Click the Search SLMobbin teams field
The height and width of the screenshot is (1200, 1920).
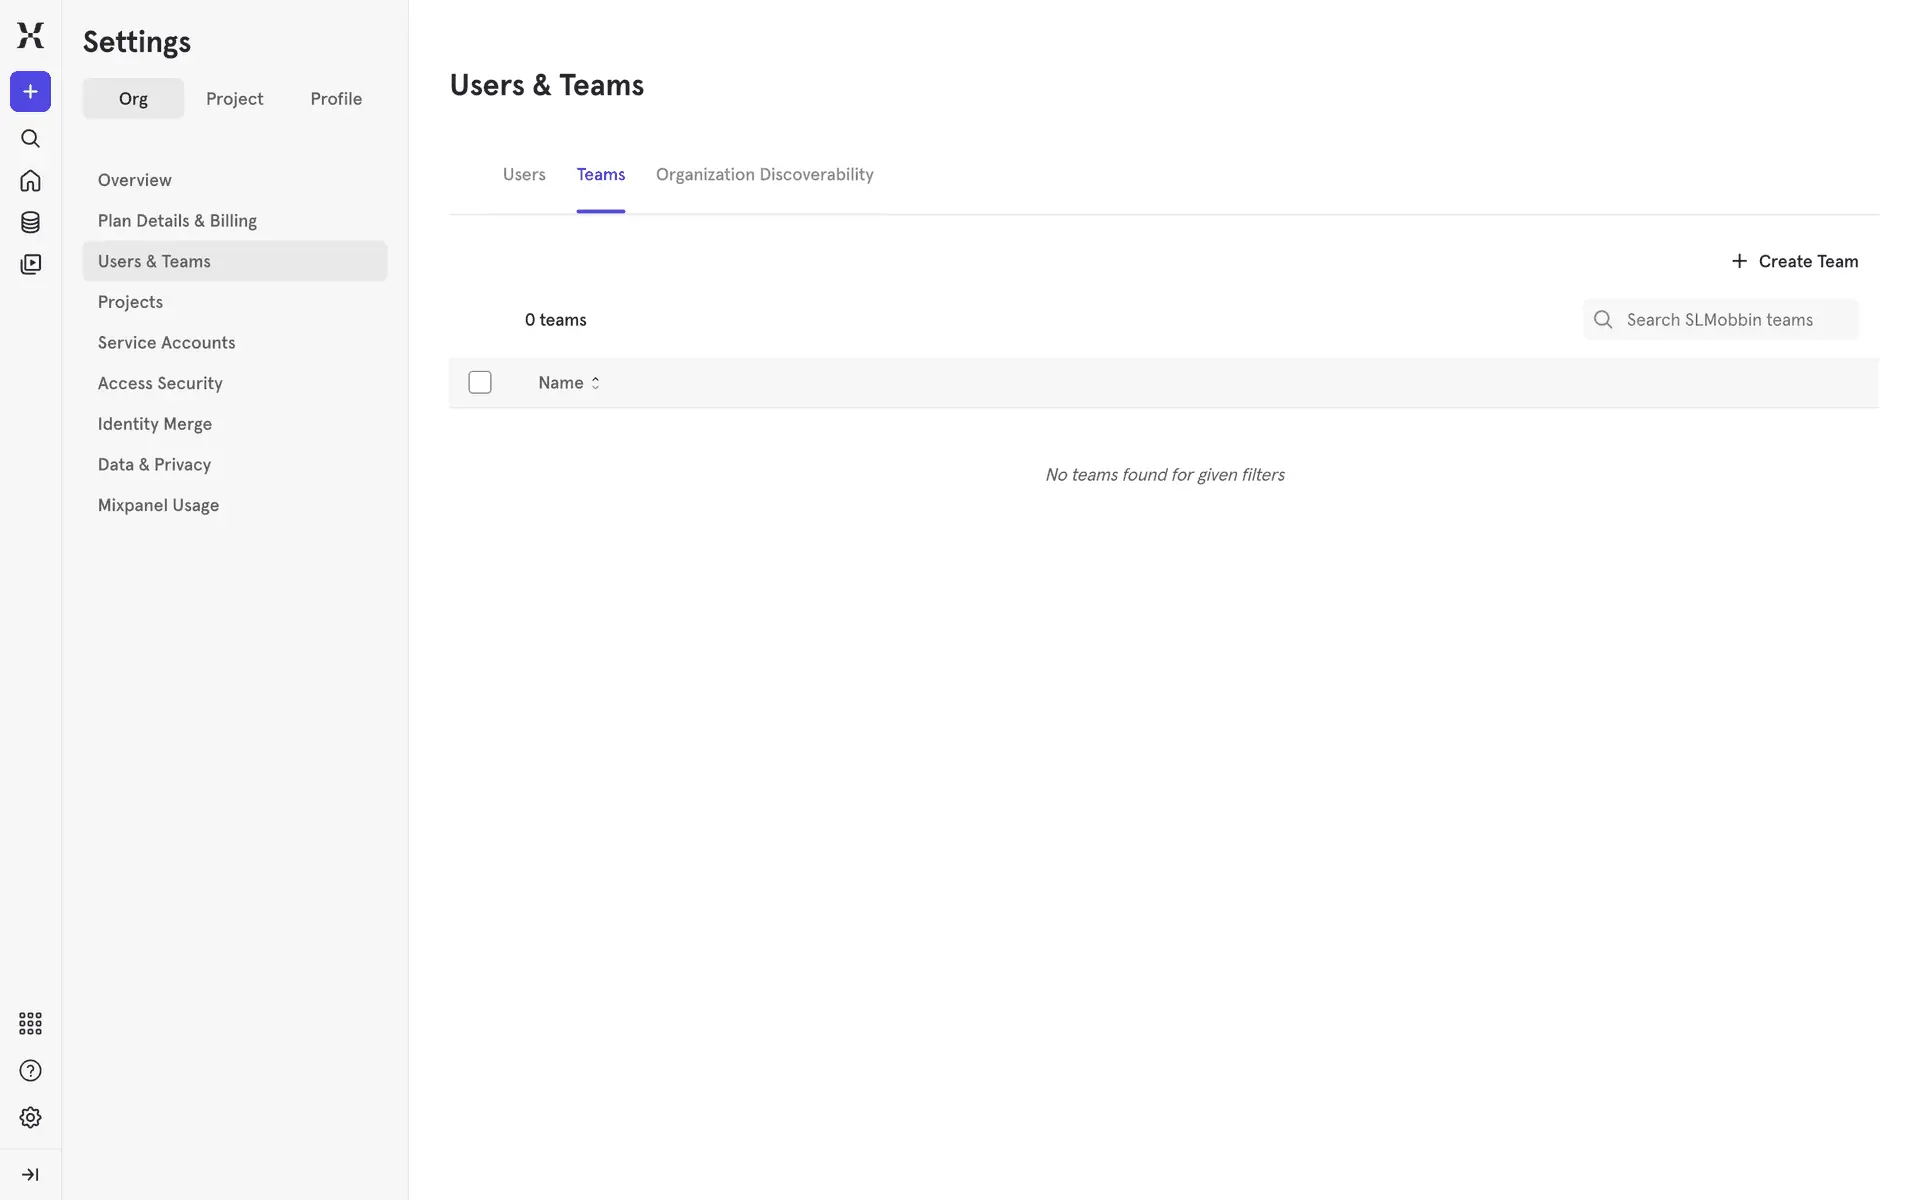(x=1735, y=320)
